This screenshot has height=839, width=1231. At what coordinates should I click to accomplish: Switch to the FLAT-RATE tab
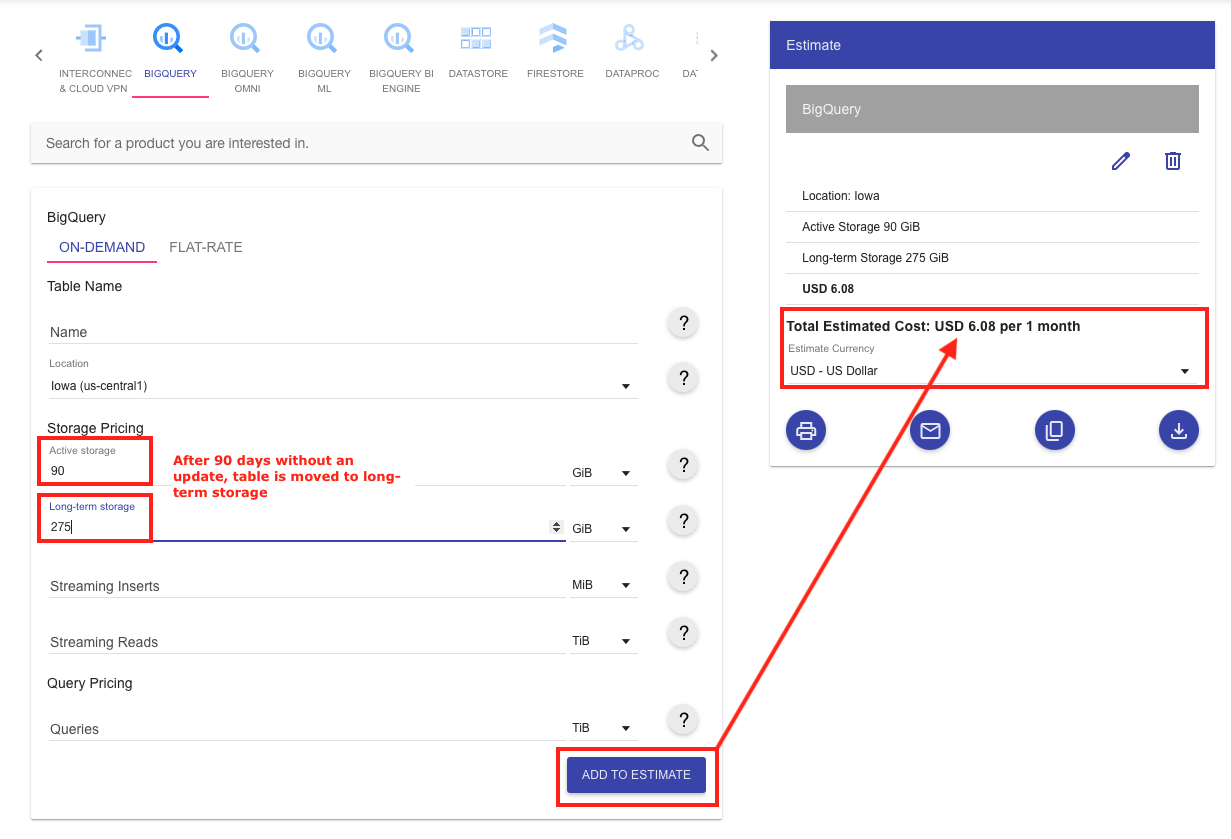[x=205, y=247]
